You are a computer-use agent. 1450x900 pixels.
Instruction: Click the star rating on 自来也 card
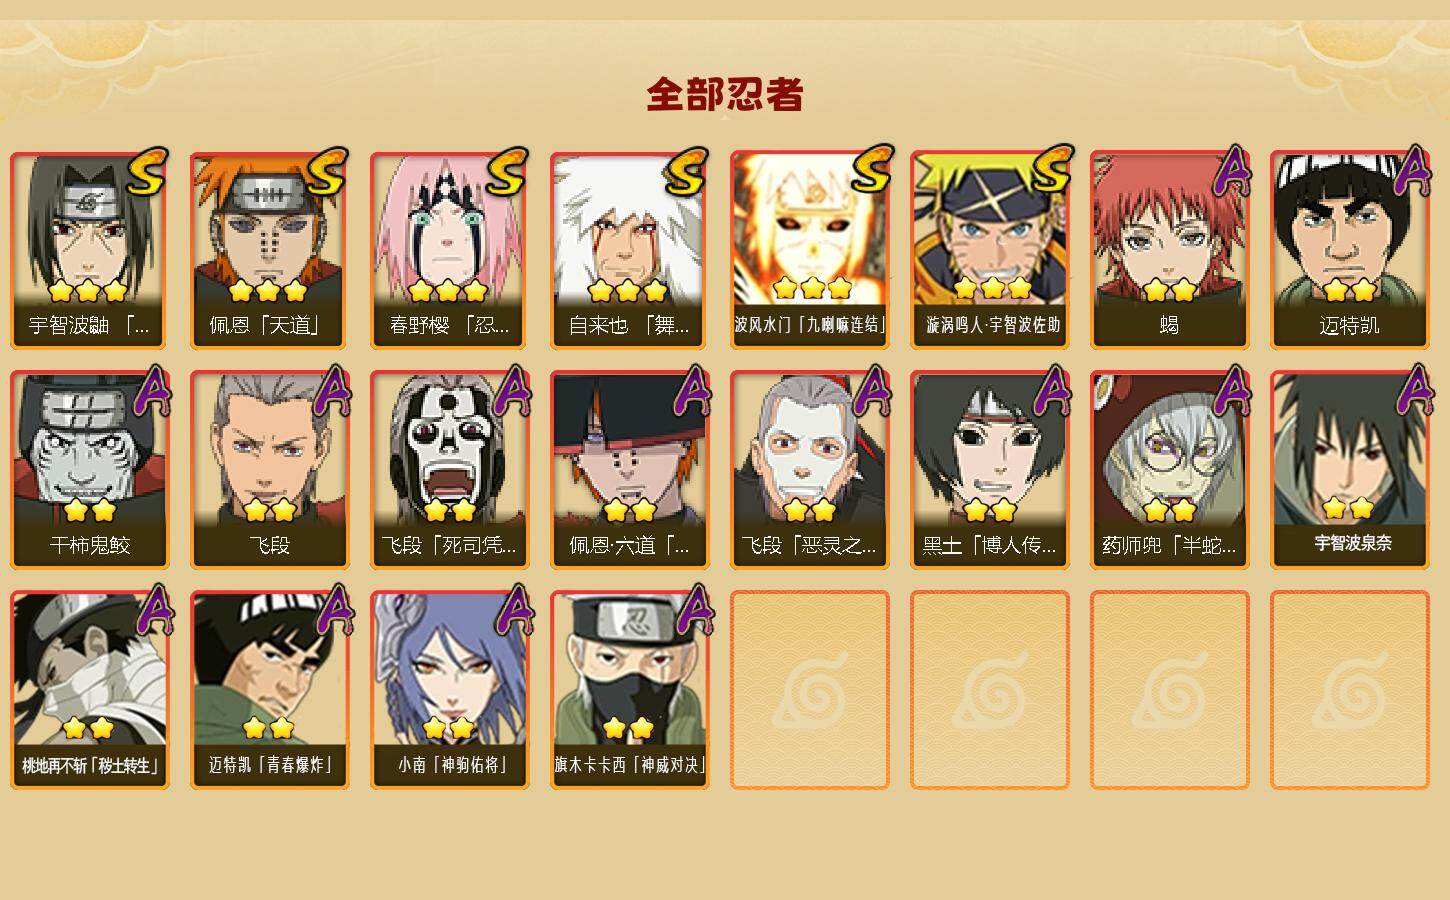(628, 291)
